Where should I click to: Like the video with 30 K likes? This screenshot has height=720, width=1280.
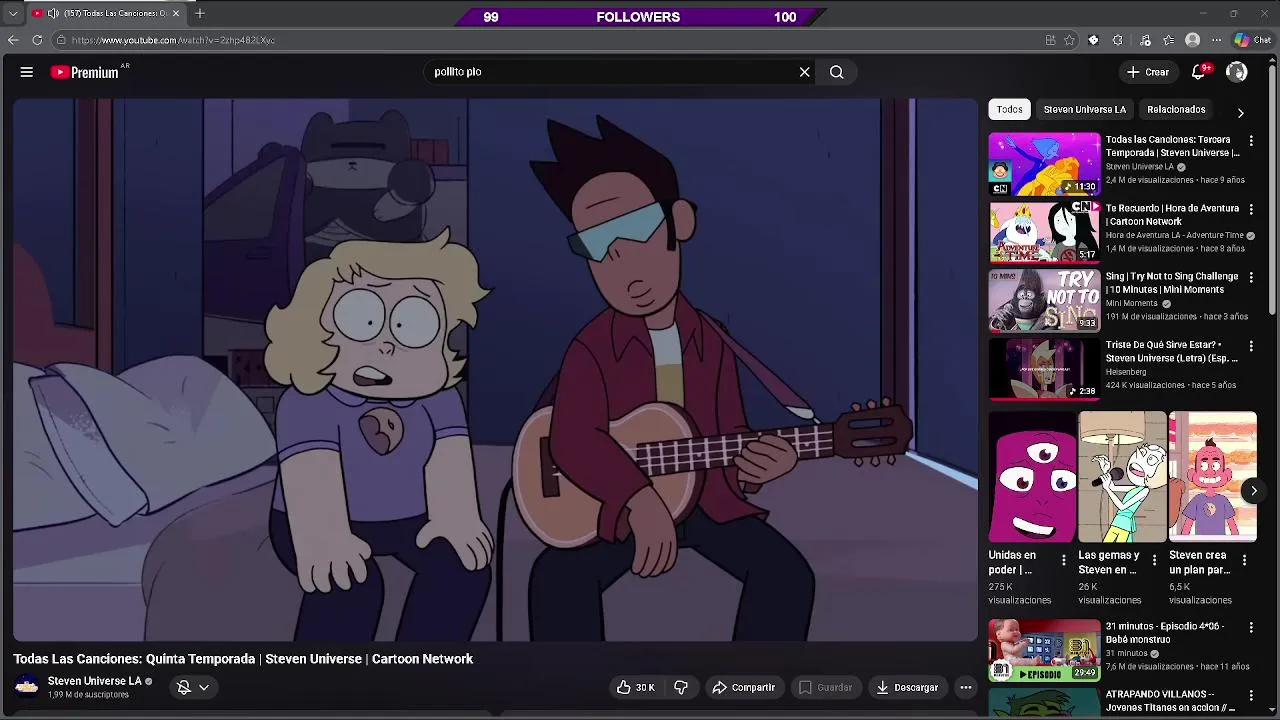click(635, 687)
